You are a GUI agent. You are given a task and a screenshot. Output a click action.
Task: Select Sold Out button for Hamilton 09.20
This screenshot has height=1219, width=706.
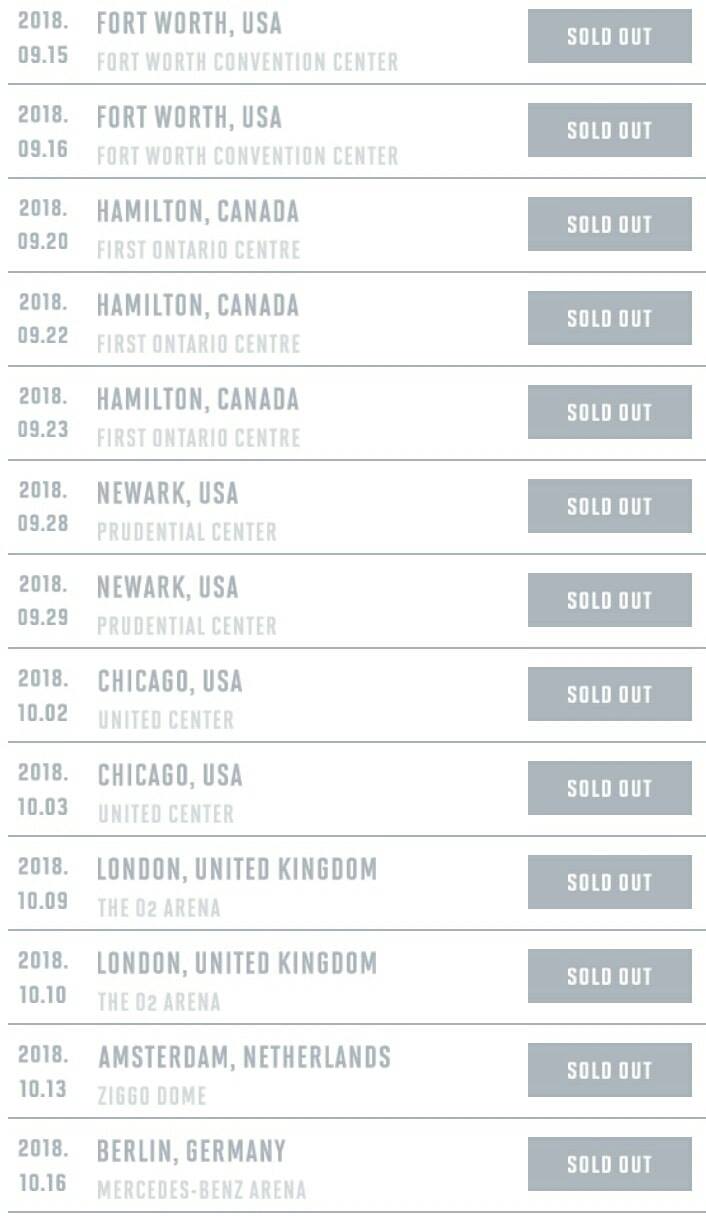coord(609,224)
